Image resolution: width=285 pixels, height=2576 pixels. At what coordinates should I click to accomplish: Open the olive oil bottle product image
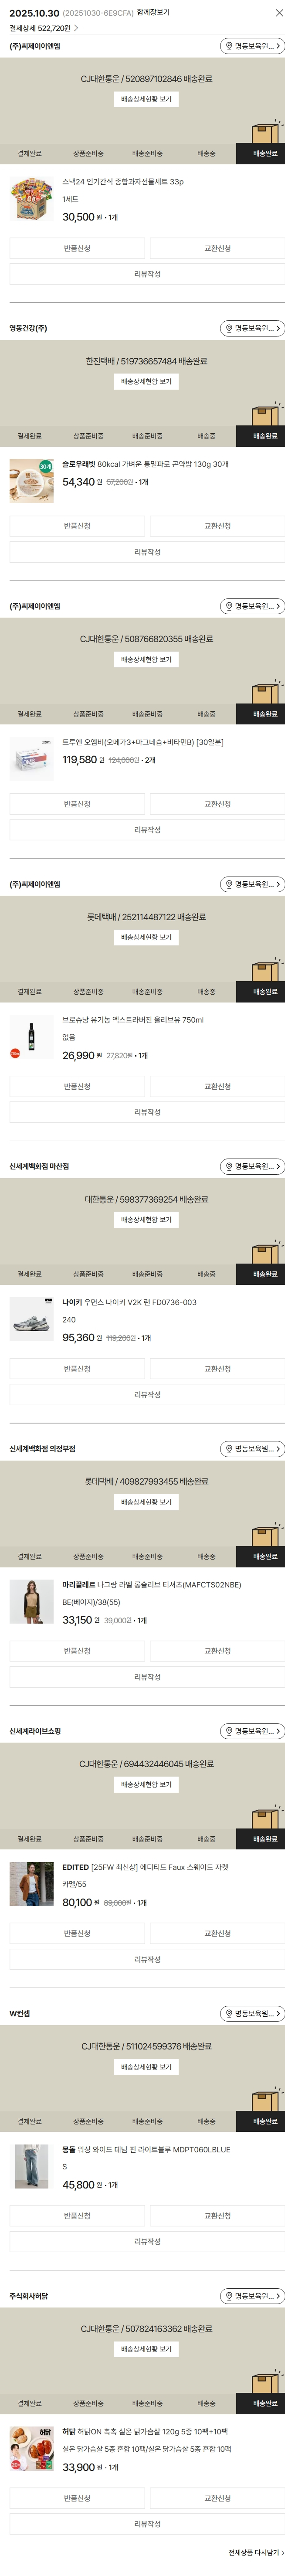tap(31, 1037)
